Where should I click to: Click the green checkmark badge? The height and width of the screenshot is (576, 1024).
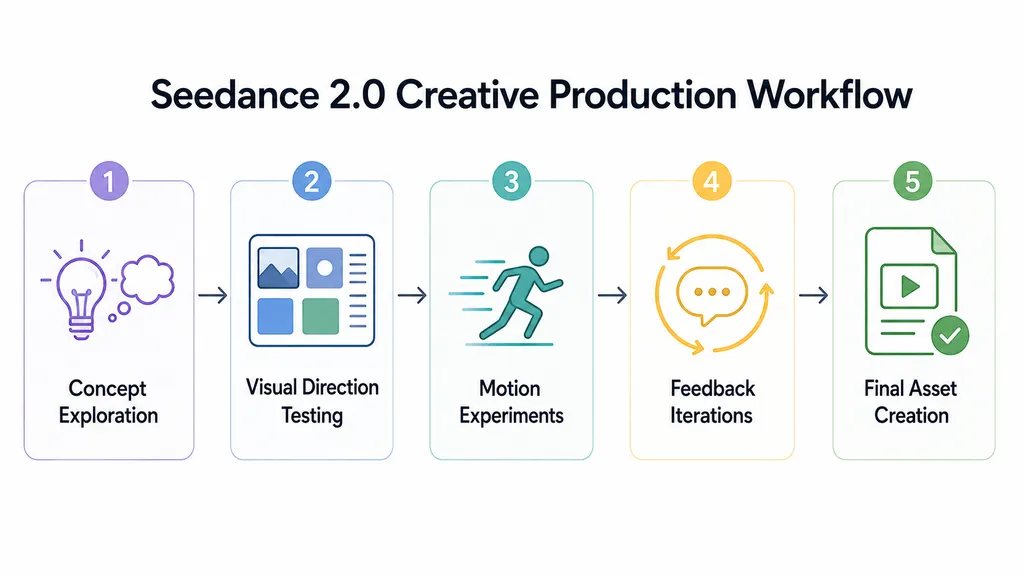(950, 335)
